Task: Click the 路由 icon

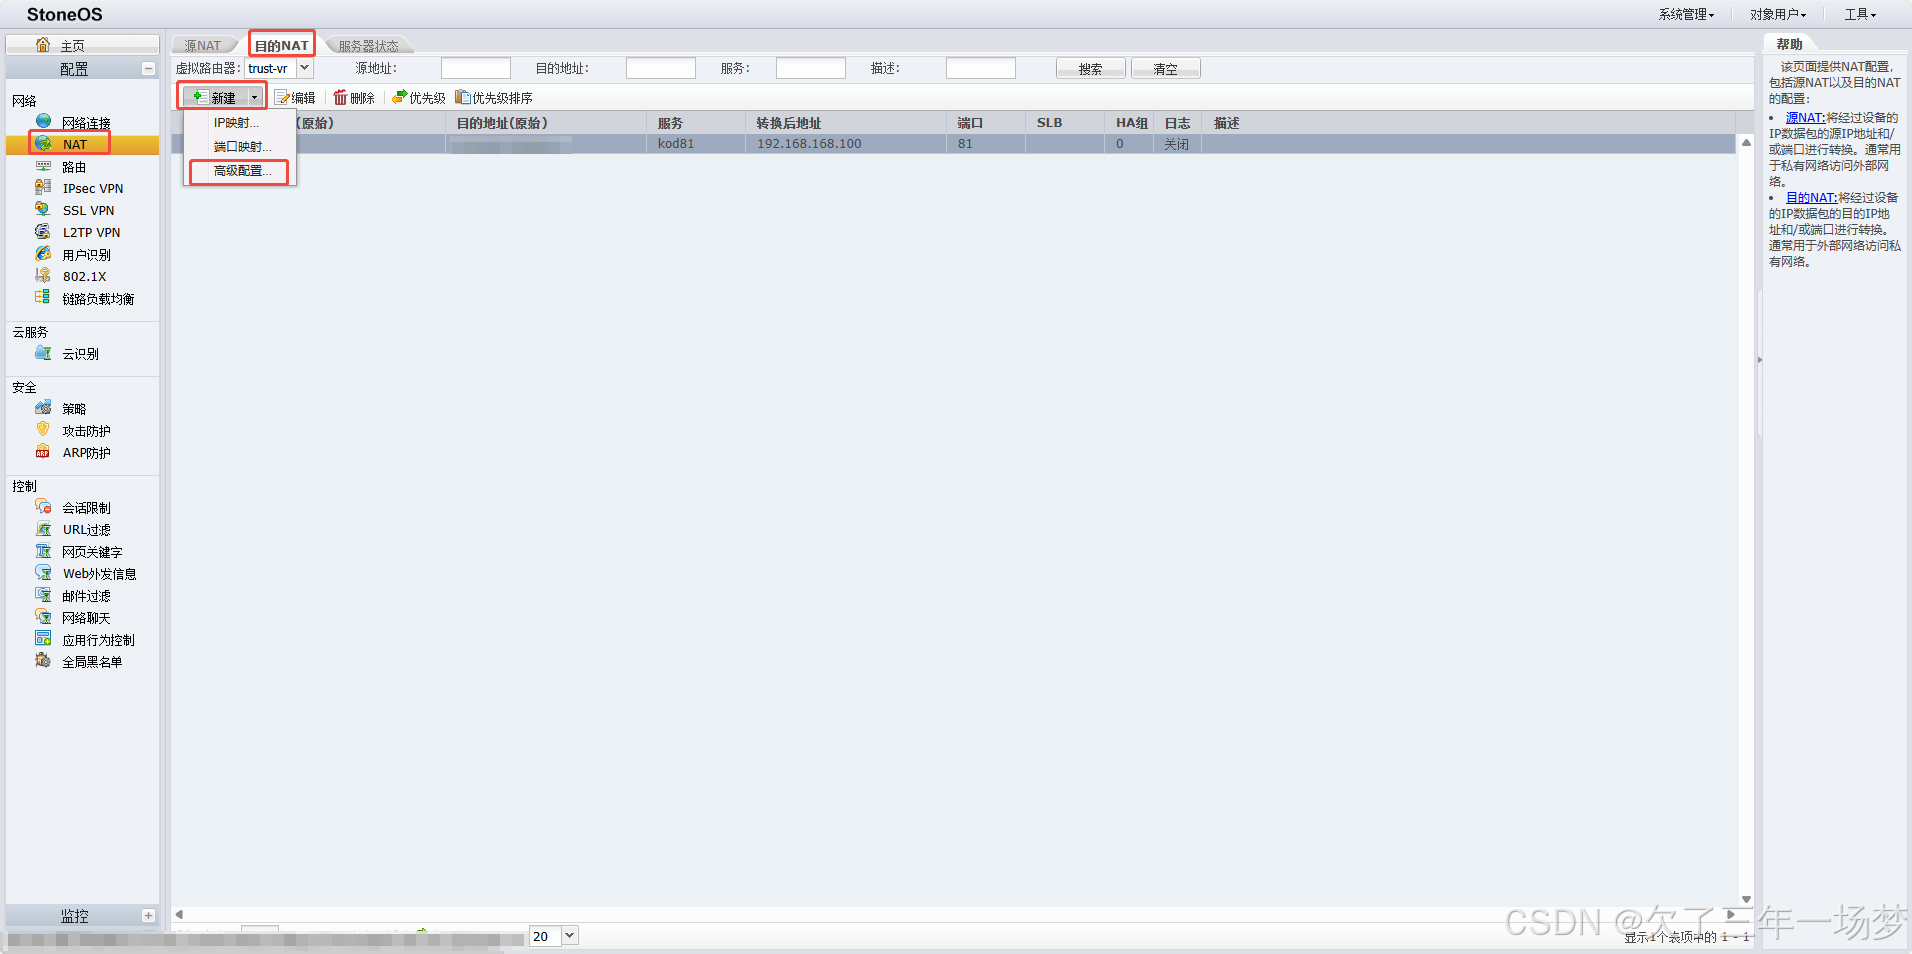Action: pyautogui.click(x=43, y=166)
